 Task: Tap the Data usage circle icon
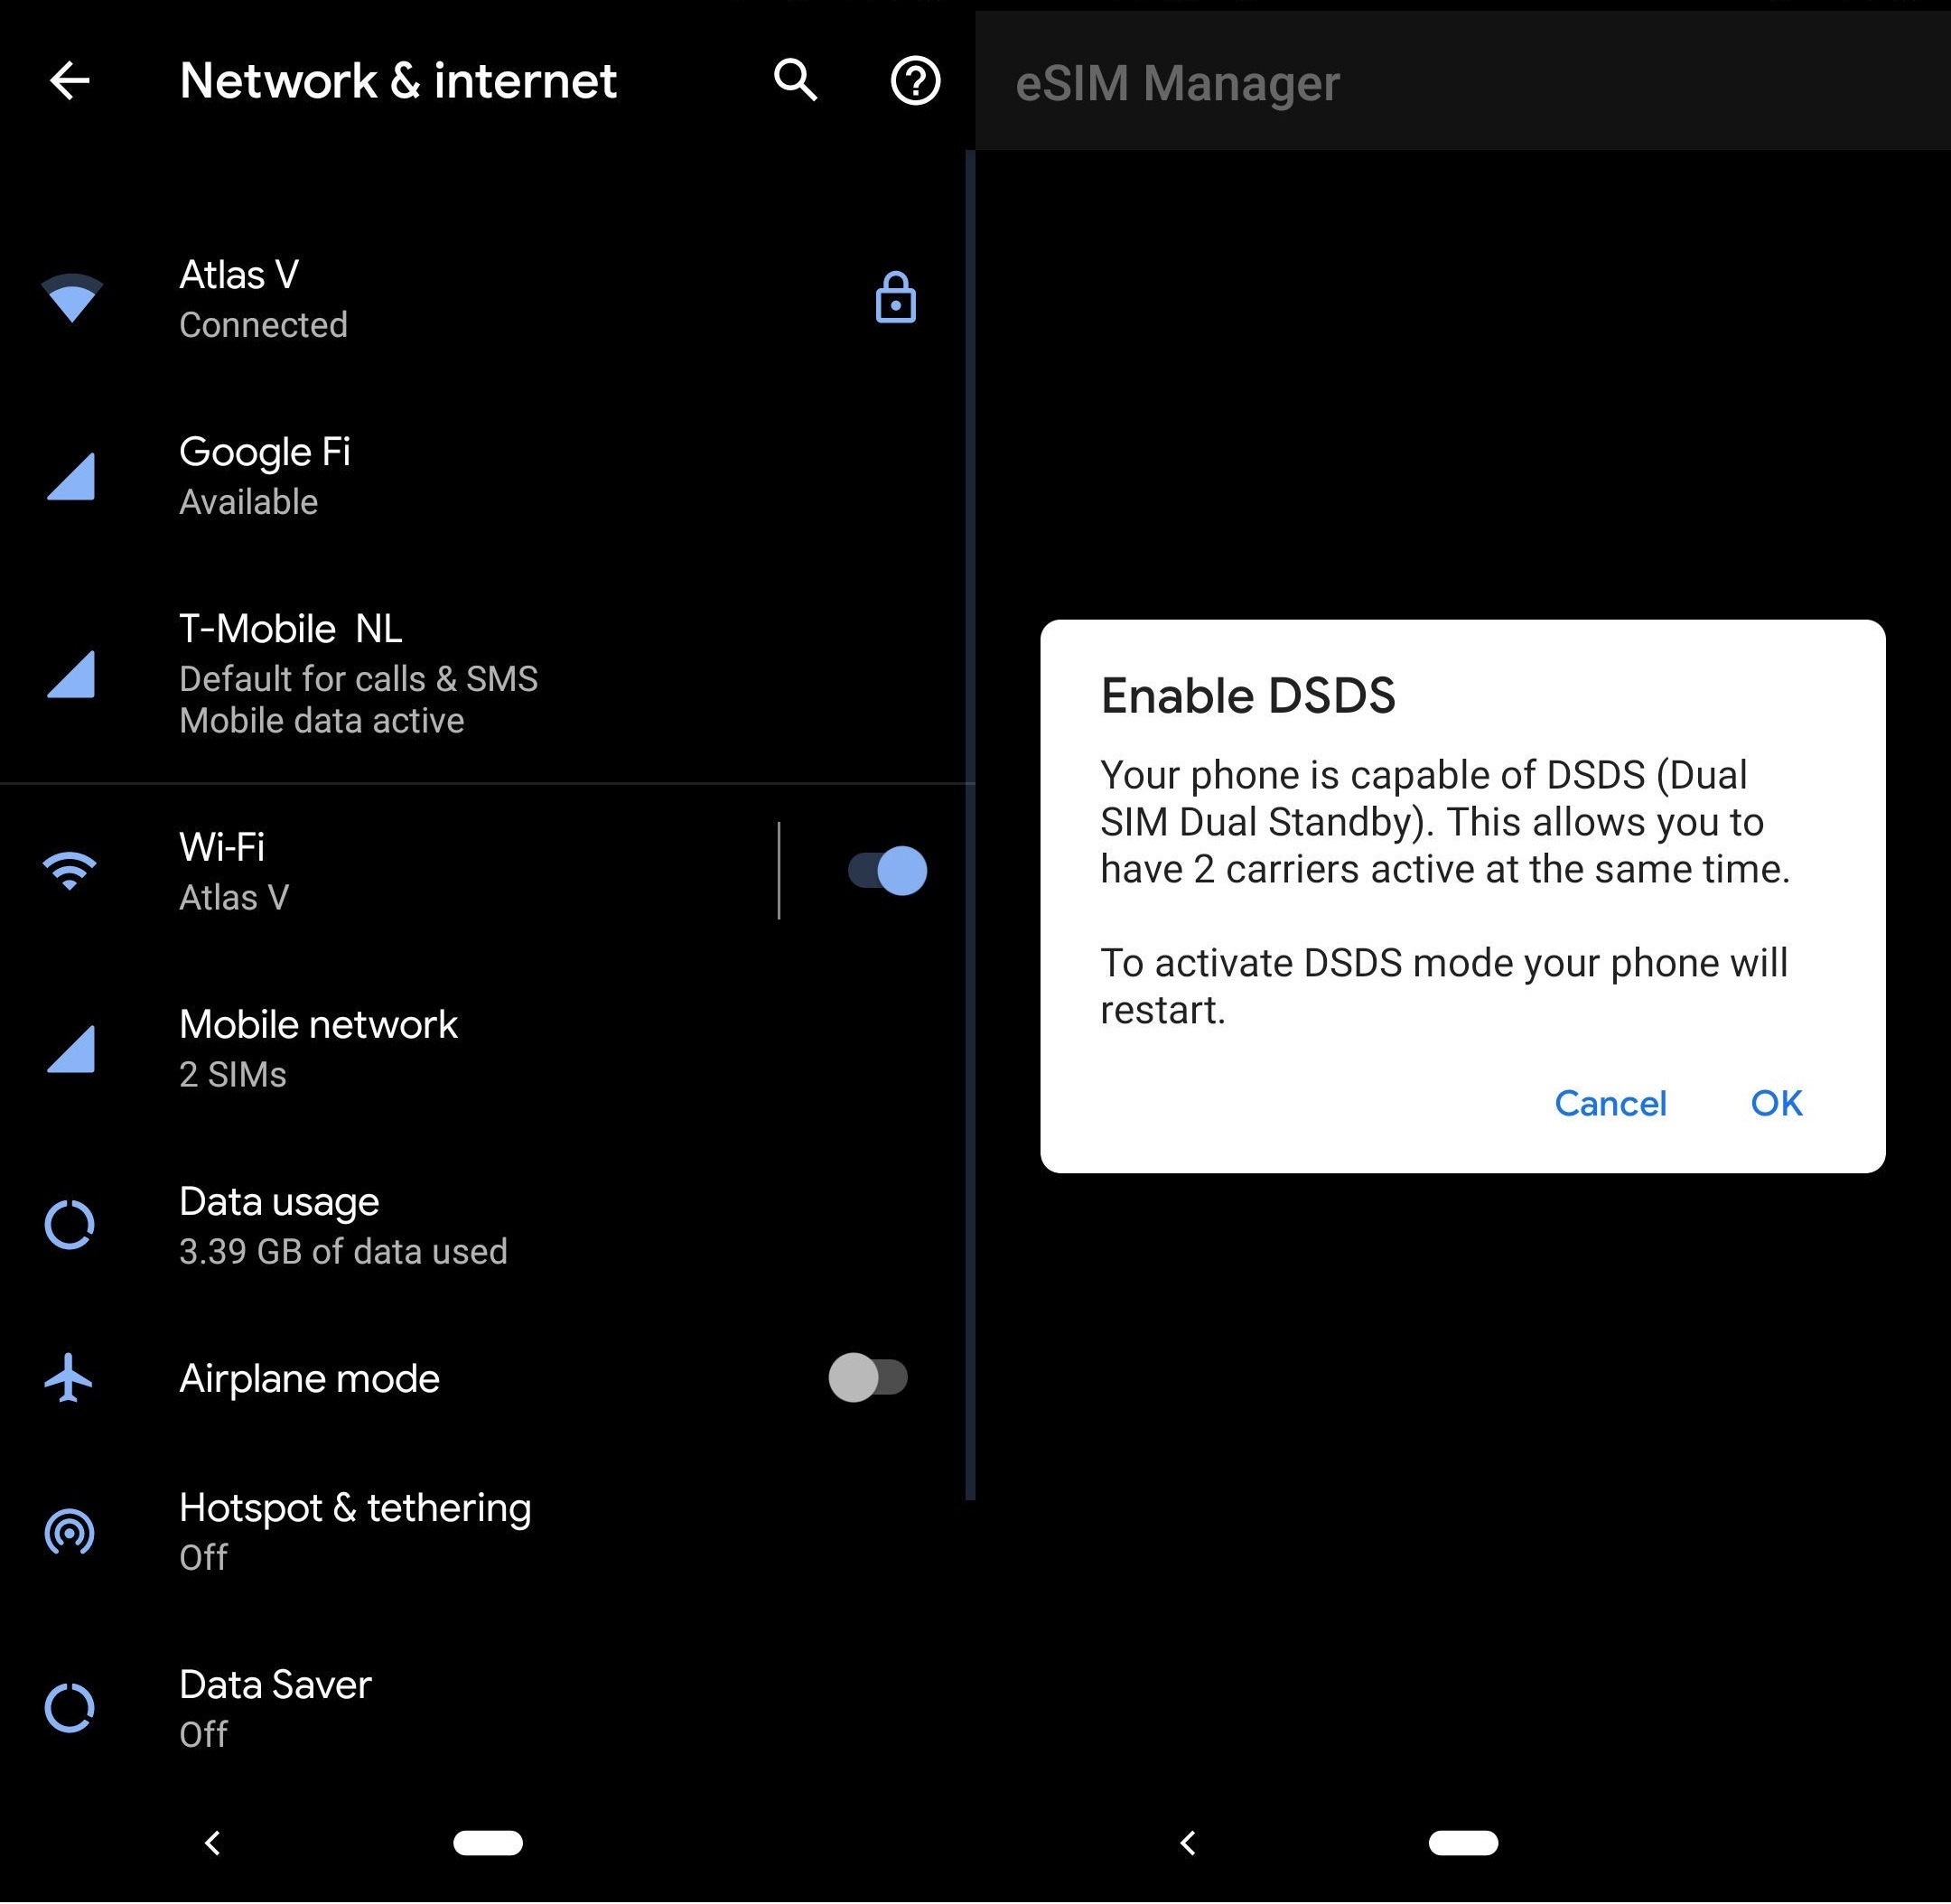69,1225
